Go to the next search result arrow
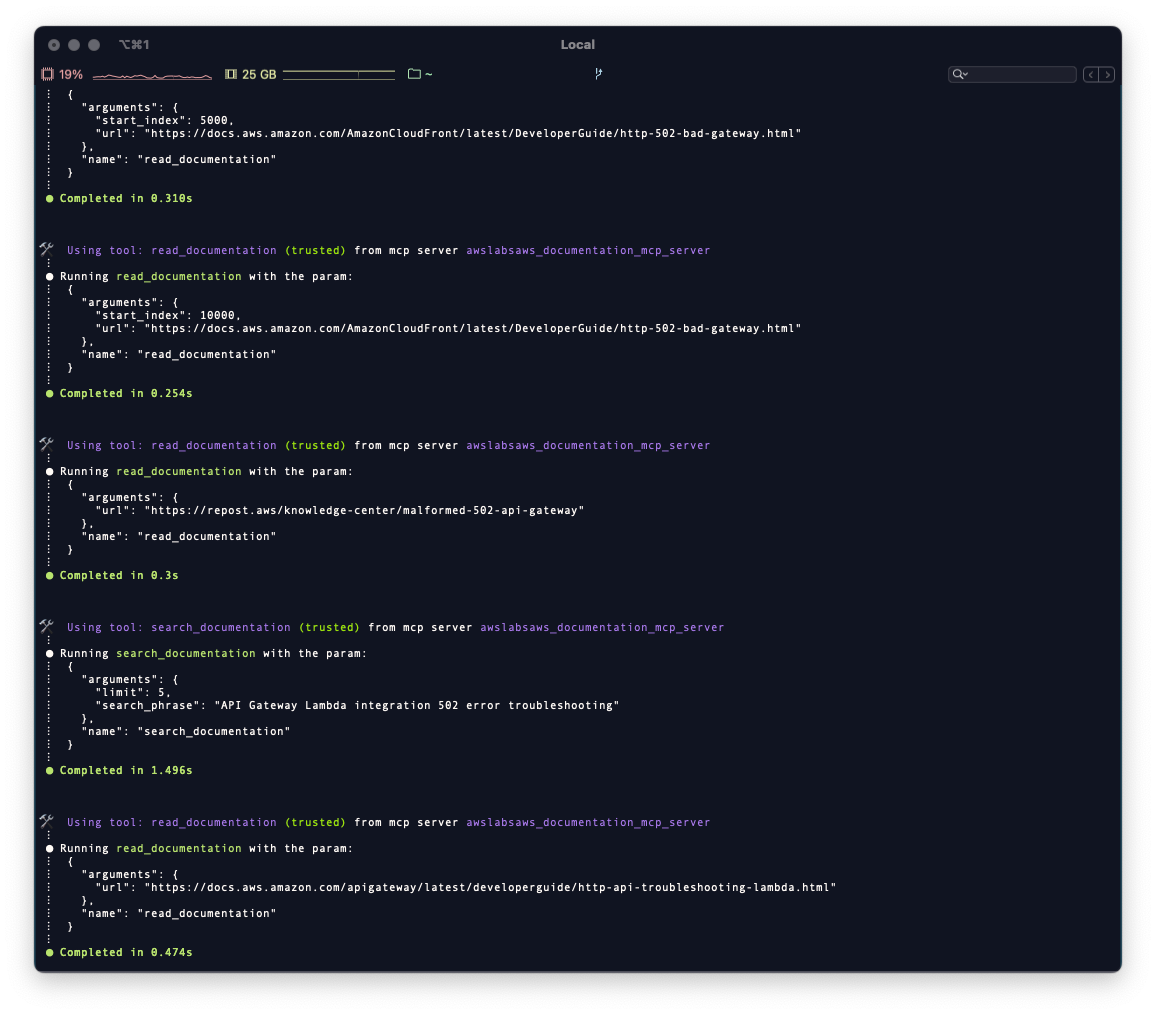Screen dimensions: 1156x1015 coord(1107,75)
